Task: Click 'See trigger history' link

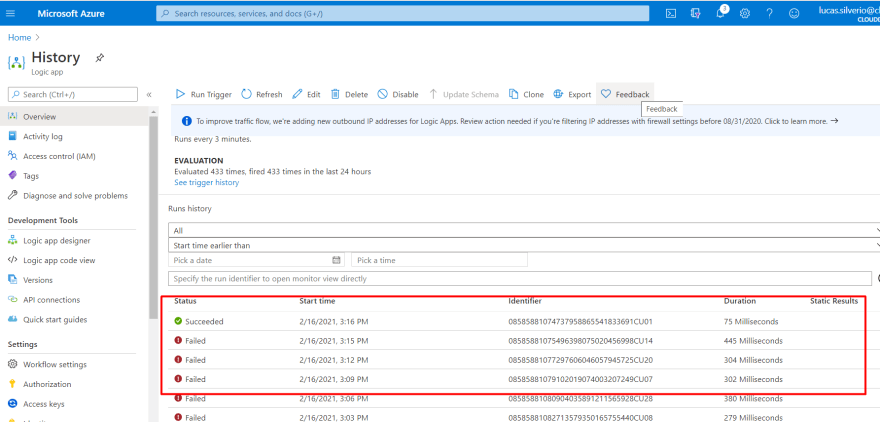Action: point(206,183)
